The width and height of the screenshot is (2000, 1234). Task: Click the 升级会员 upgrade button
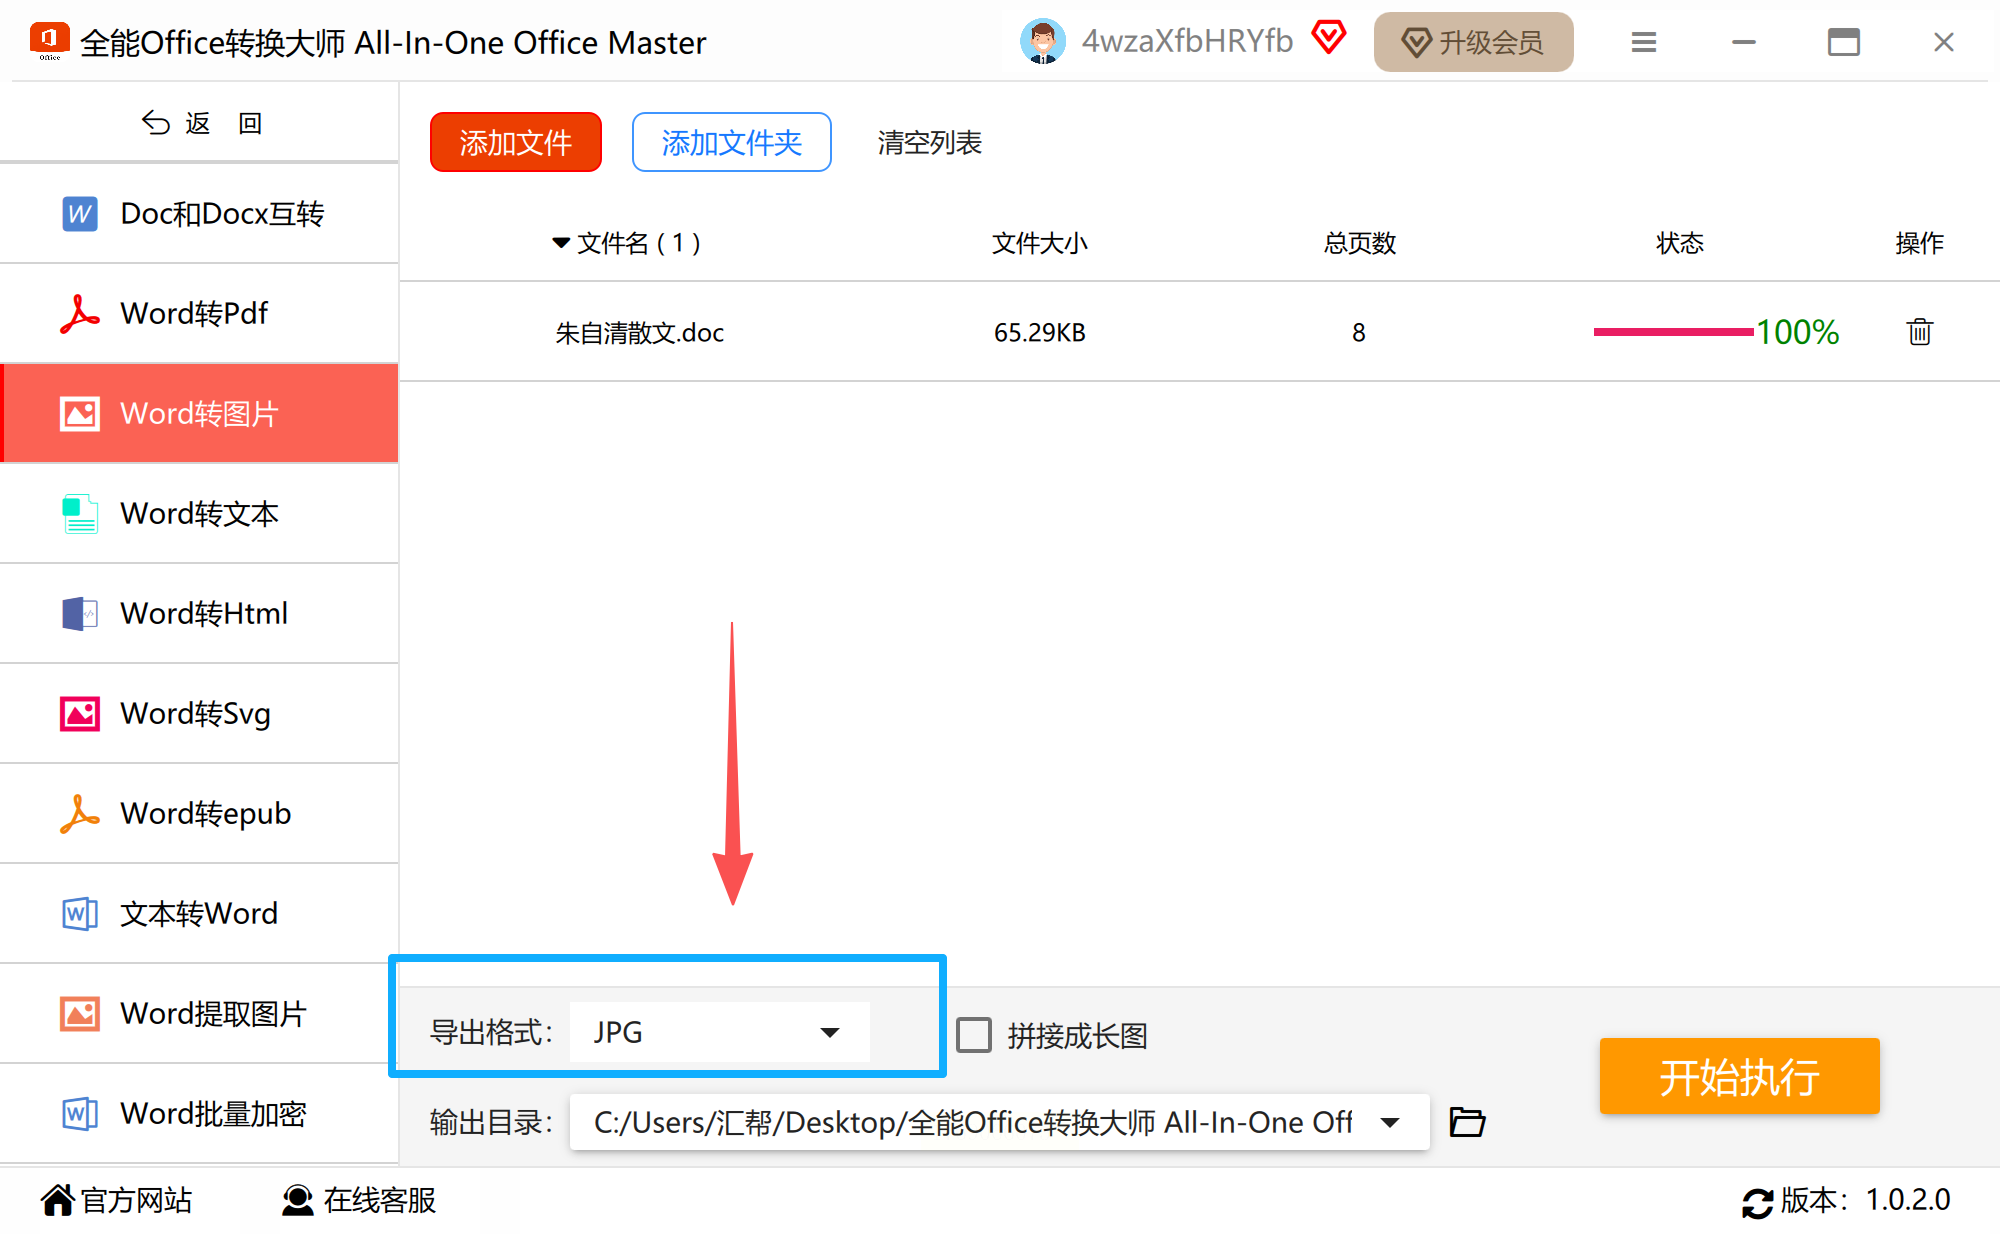[1472, 42]
